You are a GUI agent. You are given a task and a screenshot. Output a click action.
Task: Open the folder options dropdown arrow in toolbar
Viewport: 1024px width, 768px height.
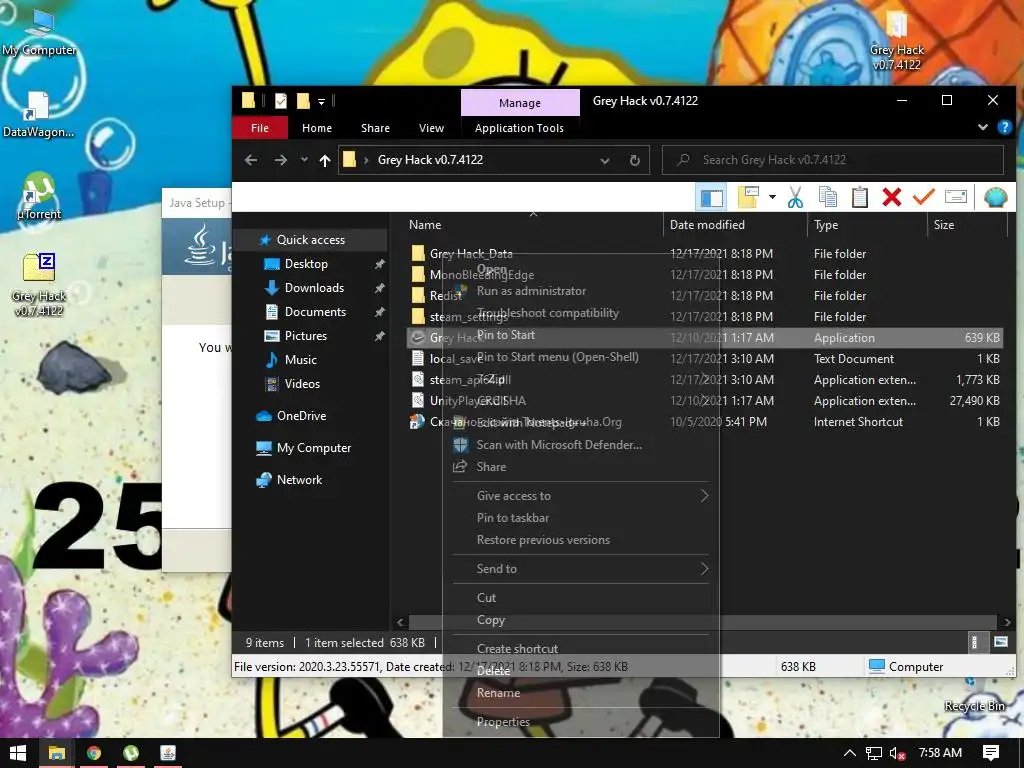click(772, 197)
